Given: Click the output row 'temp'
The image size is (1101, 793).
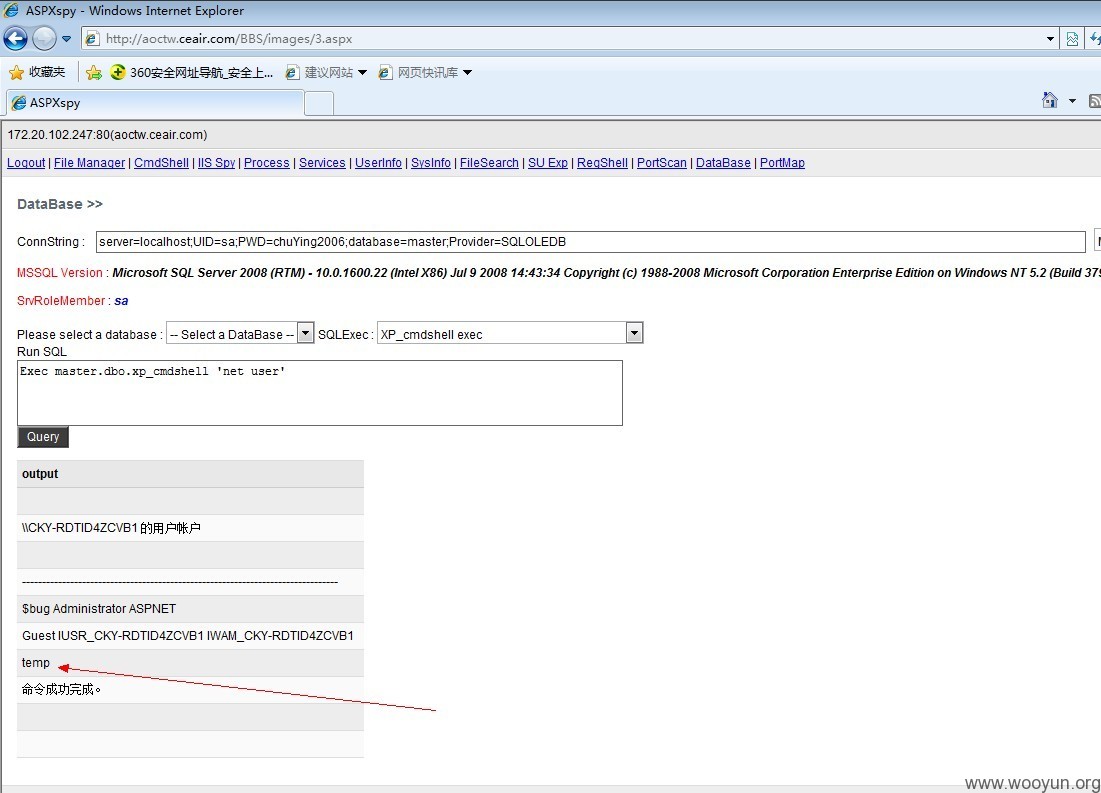Looking at the screenshot, I should (x=190, y=663).
